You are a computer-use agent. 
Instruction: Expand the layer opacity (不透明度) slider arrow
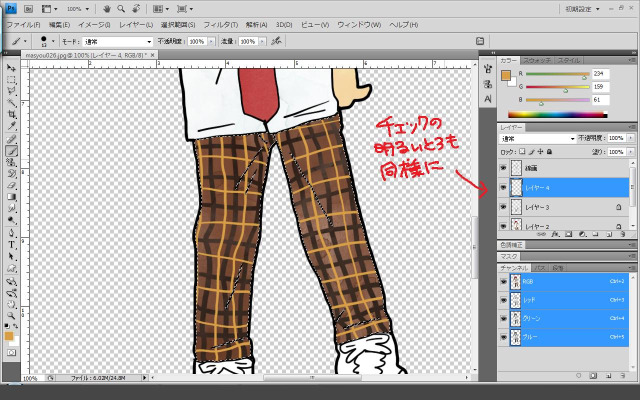tap(630, 138)
